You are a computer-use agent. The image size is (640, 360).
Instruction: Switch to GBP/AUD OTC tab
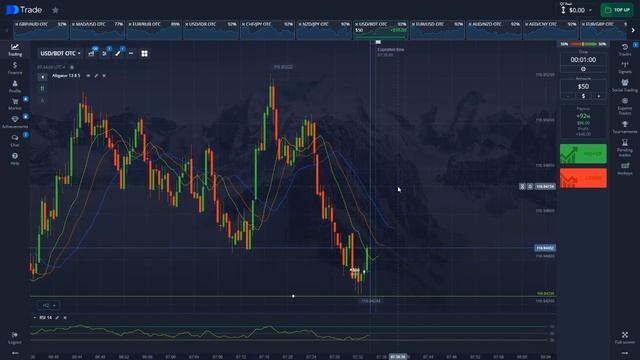click(x=41, y=30)
